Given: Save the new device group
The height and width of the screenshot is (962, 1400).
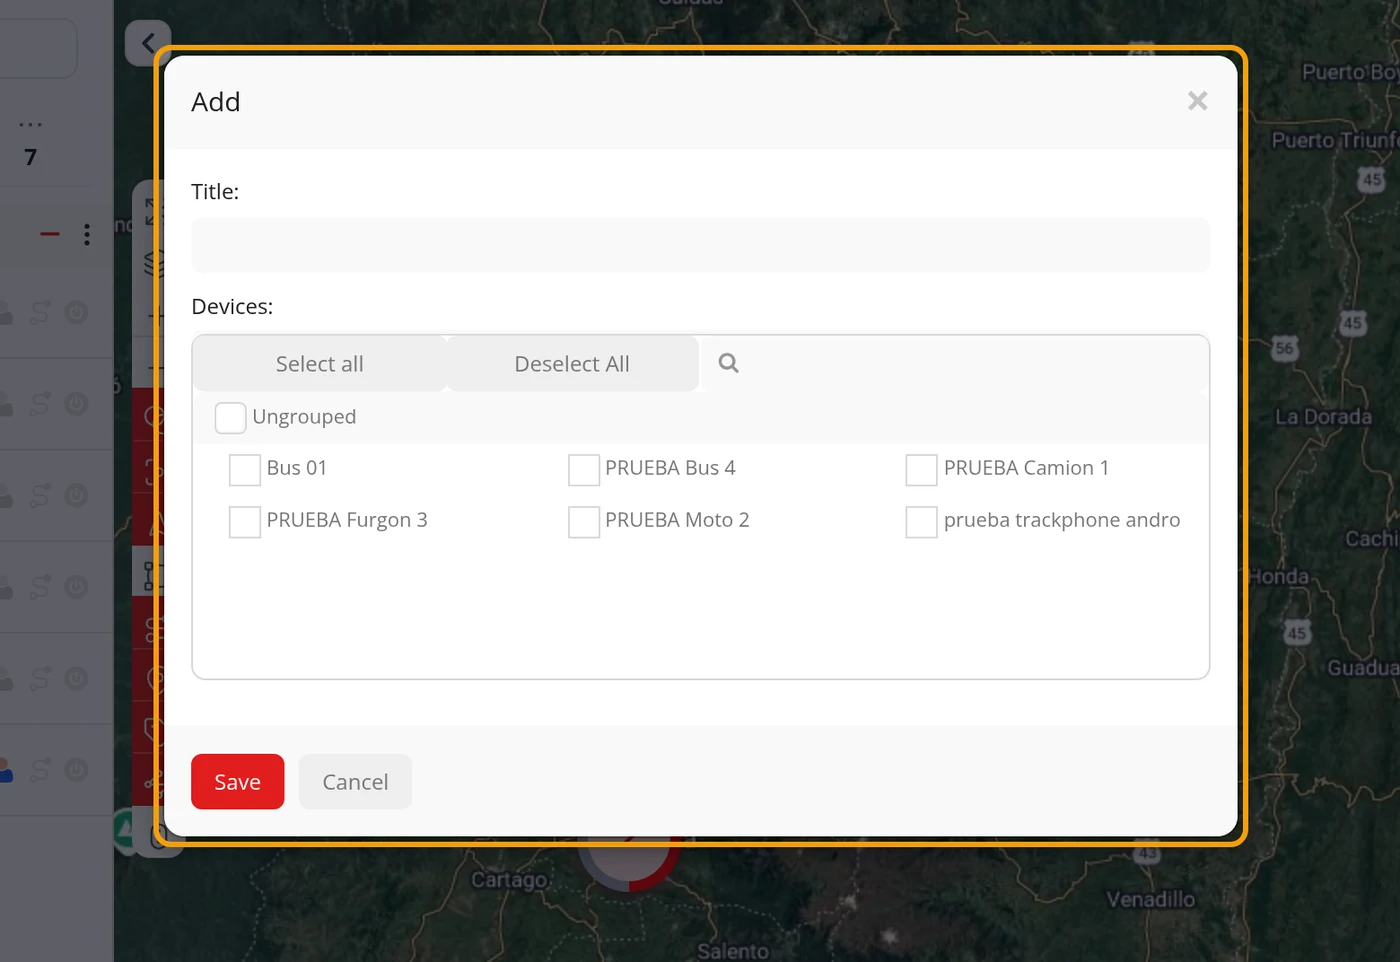Looking at the screenshot, I should click(238, 782).
